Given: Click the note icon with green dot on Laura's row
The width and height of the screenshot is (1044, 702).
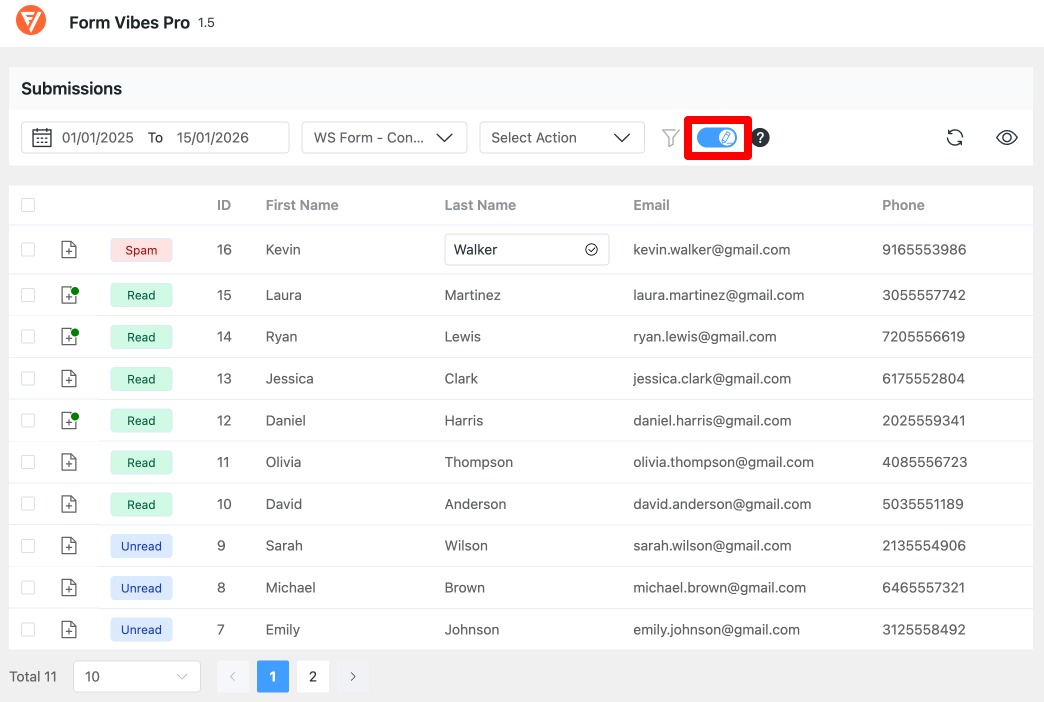Looking at the screenshot, I should coord(69,295).
